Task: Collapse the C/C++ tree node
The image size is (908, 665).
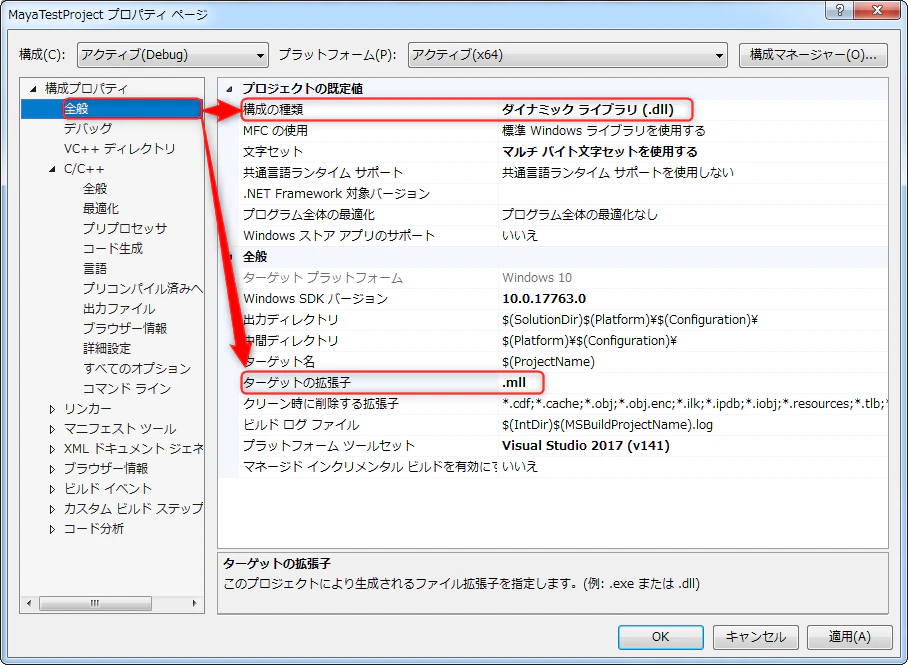Action: coord(52,169)
